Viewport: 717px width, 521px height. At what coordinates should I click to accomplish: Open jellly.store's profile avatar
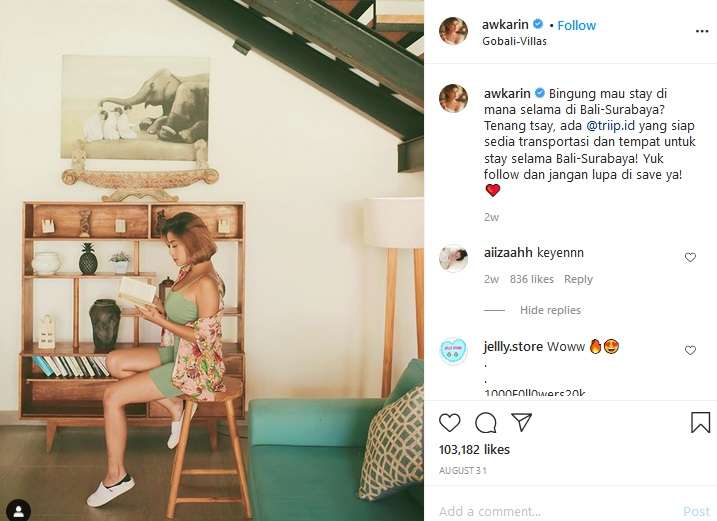click(x=453, y=351)
